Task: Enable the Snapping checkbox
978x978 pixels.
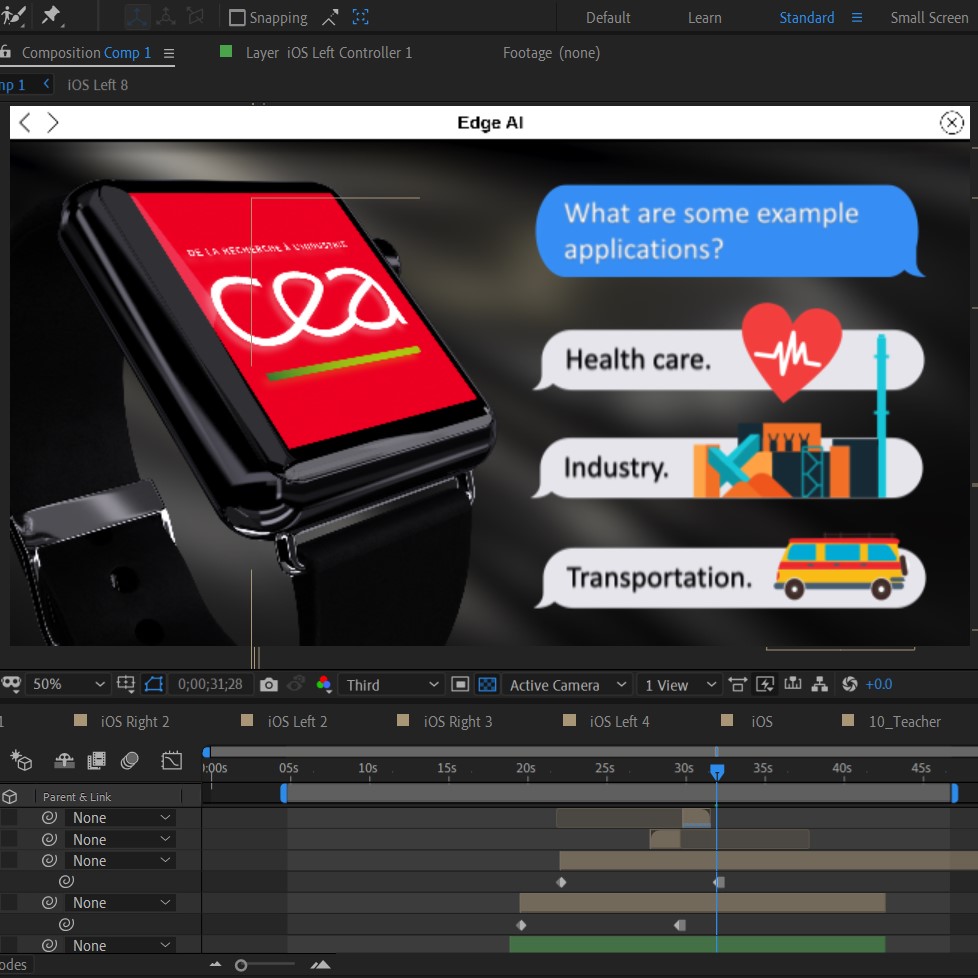Action: (237, 17)
